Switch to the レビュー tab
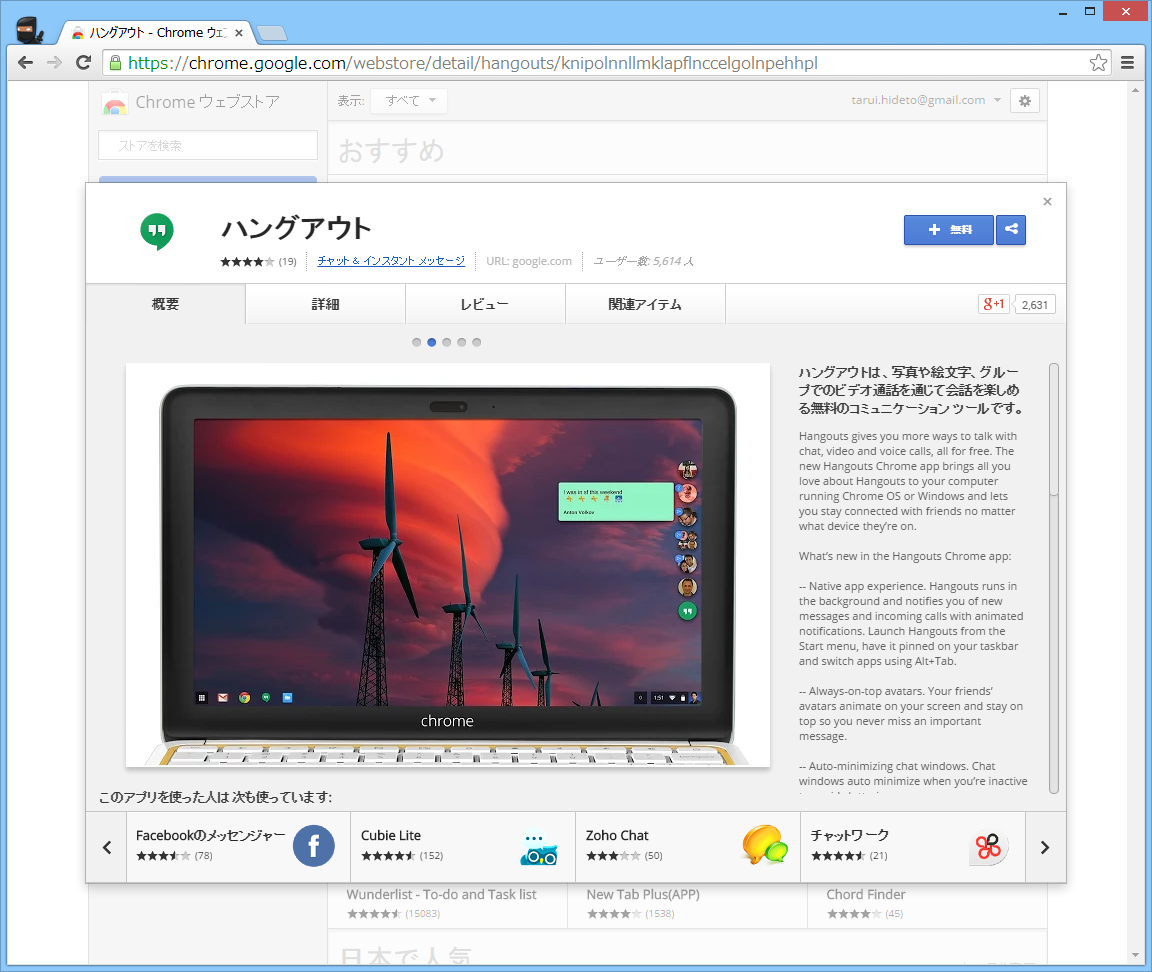Image resolution: width=1152 pixels, height=972 pixels. pyautogui.click(x=485, y=303)
